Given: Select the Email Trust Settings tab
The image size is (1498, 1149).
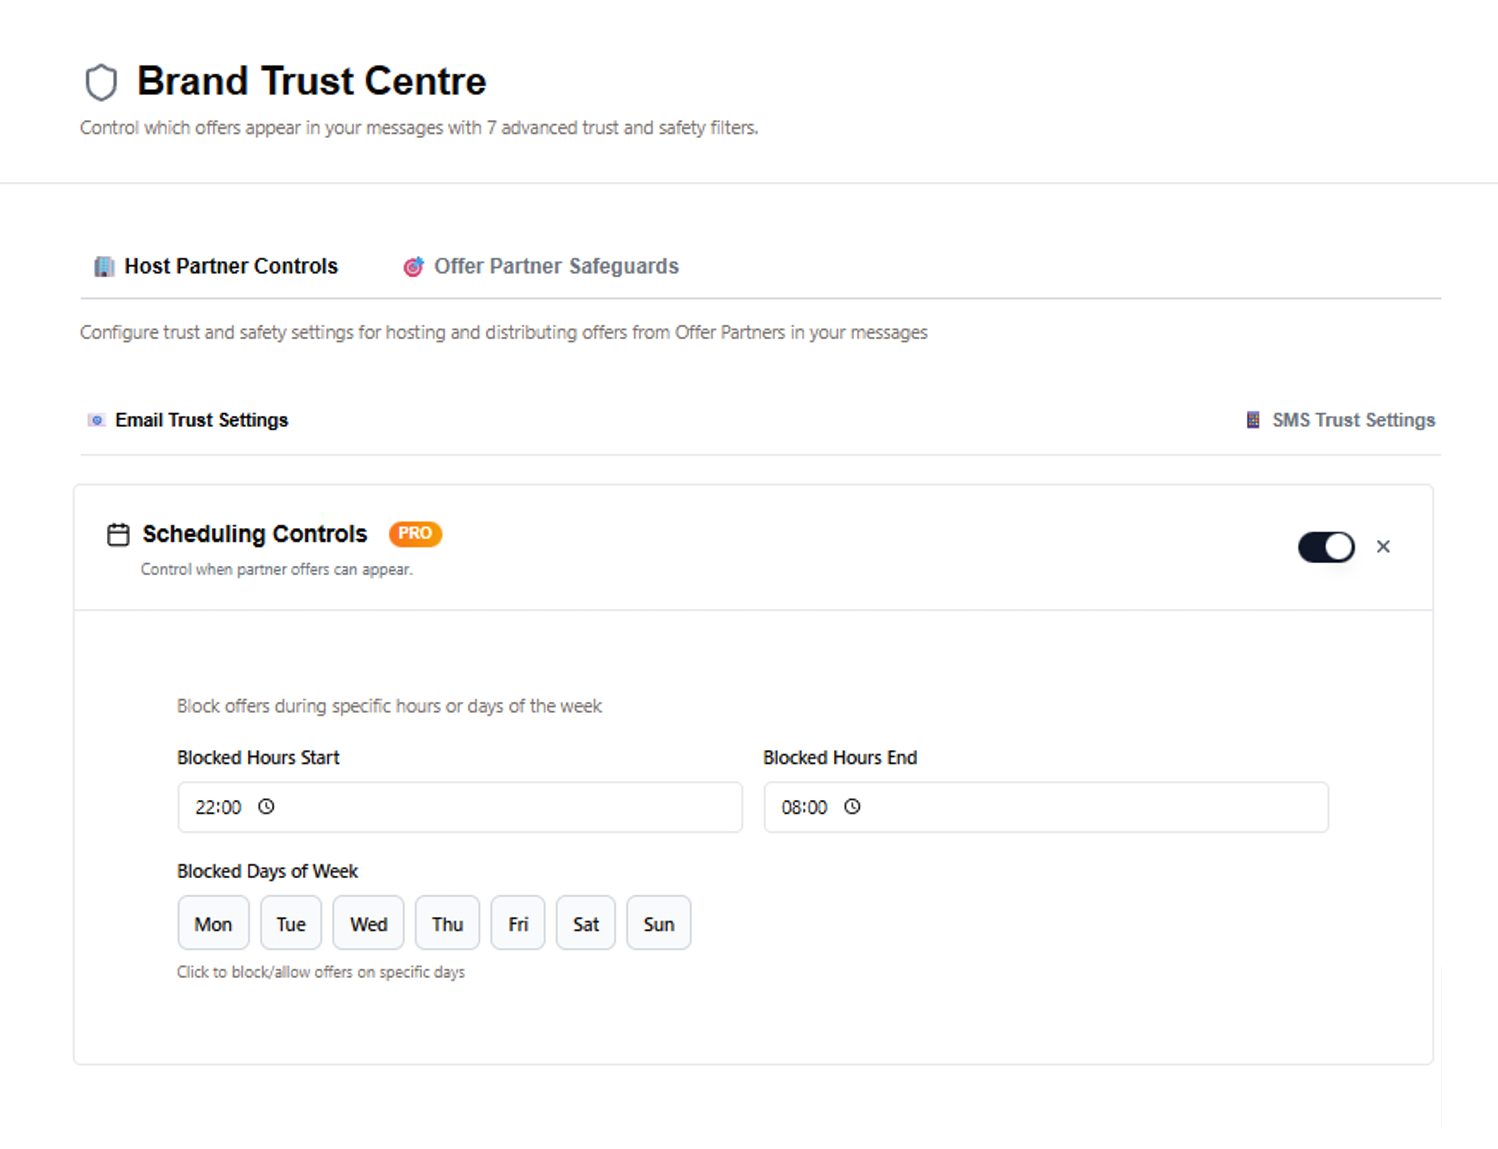Looking at the screenshot, I should click(201, 420).
